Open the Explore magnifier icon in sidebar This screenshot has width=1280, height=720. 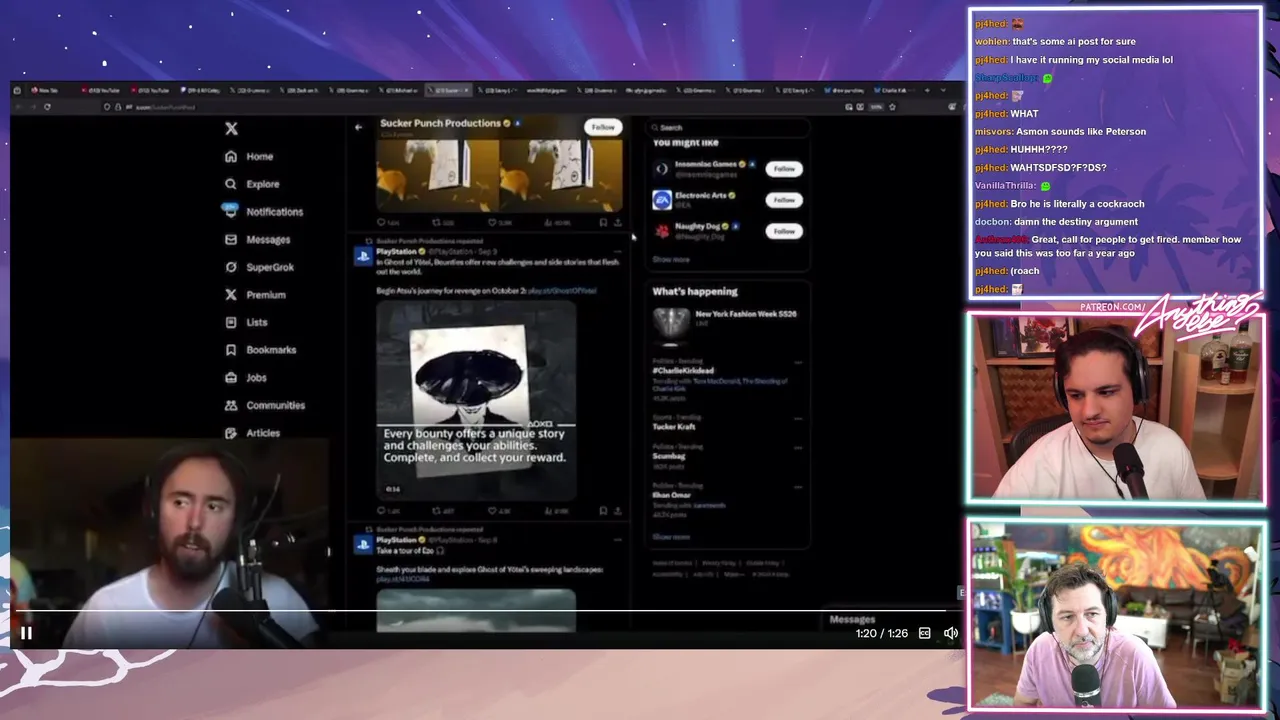(x=231, y=184)
